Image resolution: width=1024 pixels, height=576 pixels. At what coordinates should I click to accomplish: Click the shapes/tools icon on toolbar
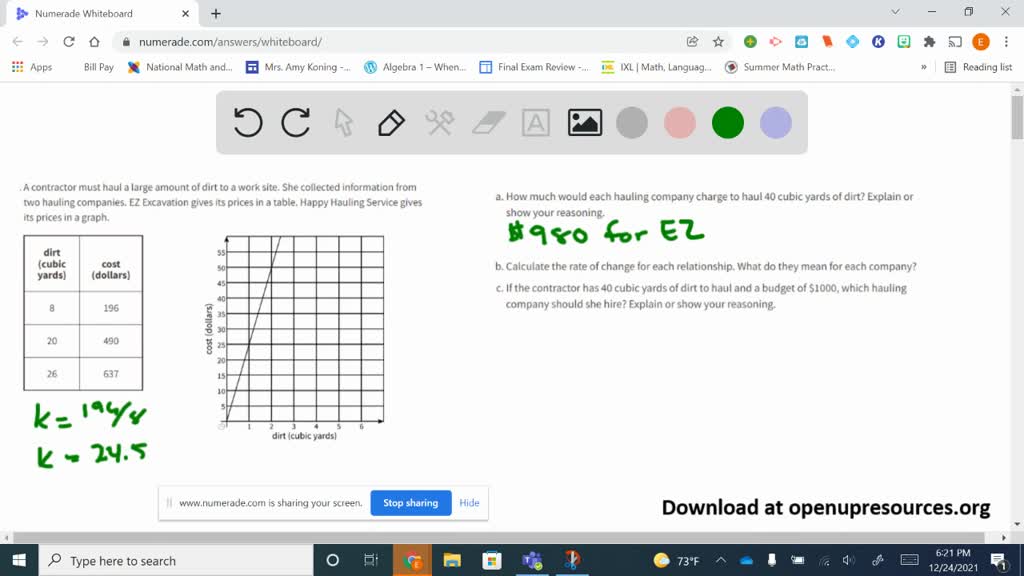click(440, 122)
